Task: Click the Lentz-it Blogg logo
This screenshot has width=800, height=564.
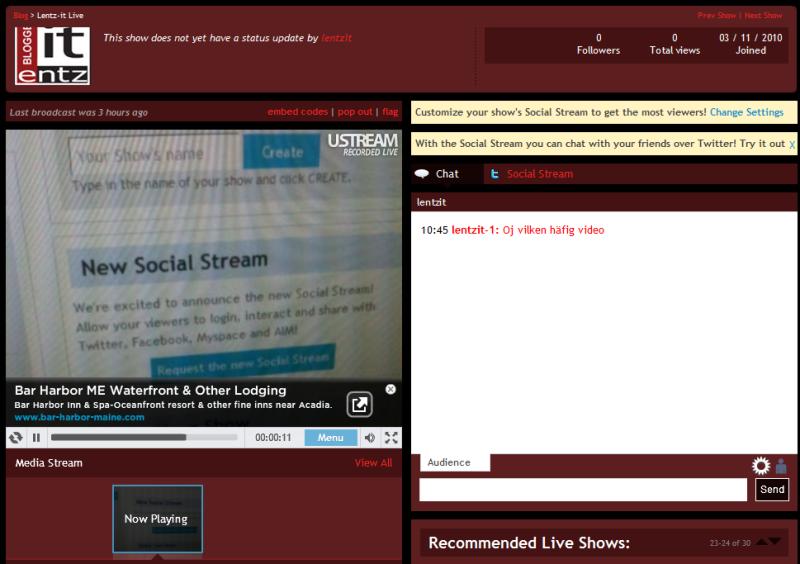Action: (x=52, y=55)
